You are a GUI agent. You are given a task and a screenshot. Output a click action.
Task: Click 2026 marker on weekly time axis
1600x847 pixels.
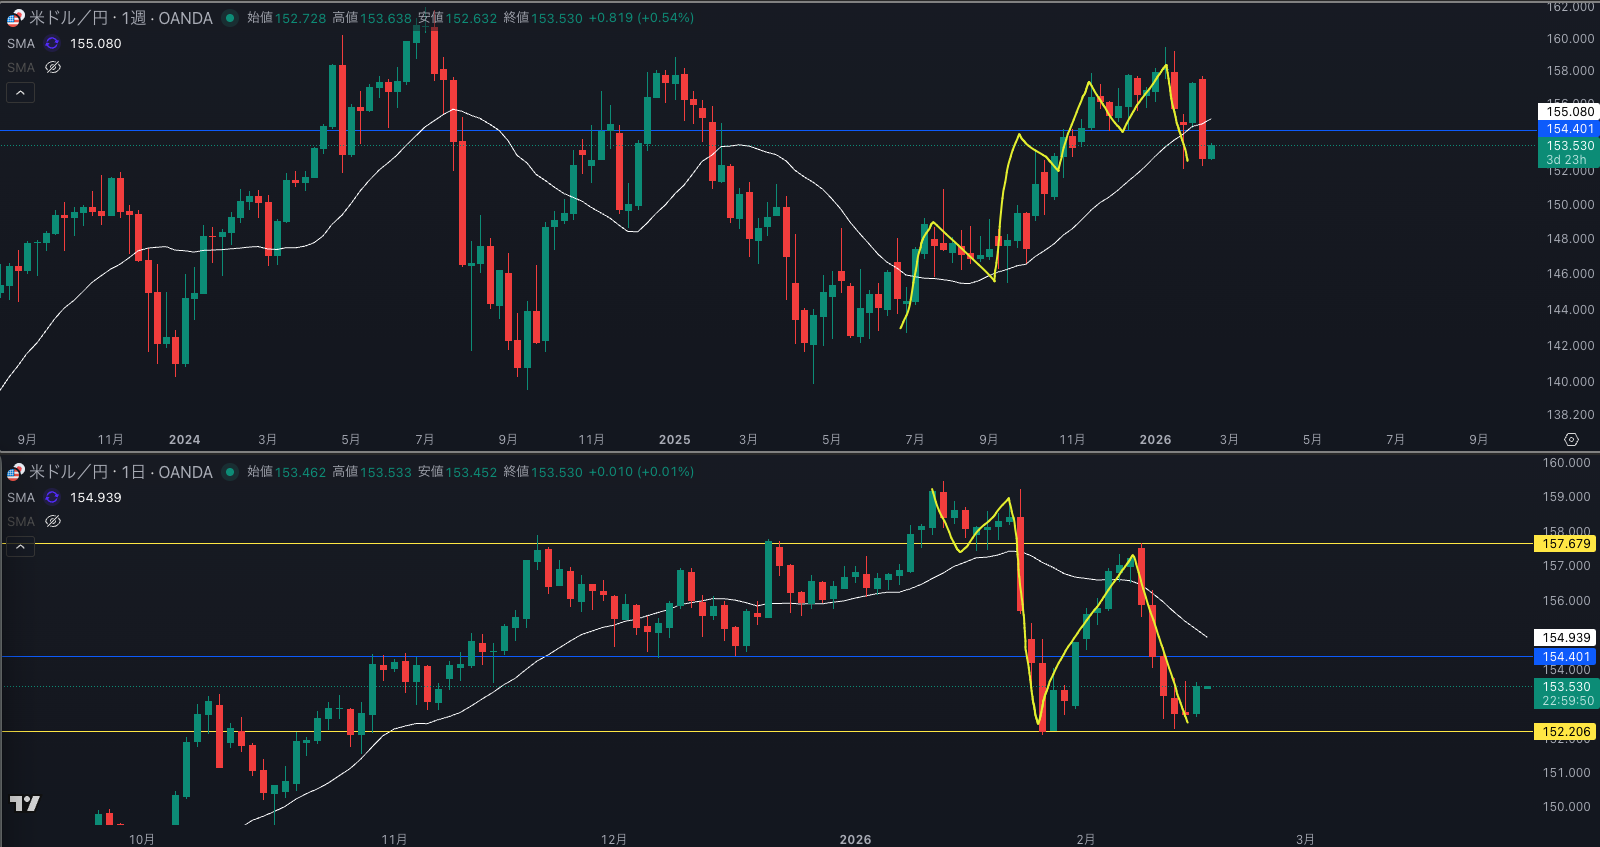pos(1155,440)
